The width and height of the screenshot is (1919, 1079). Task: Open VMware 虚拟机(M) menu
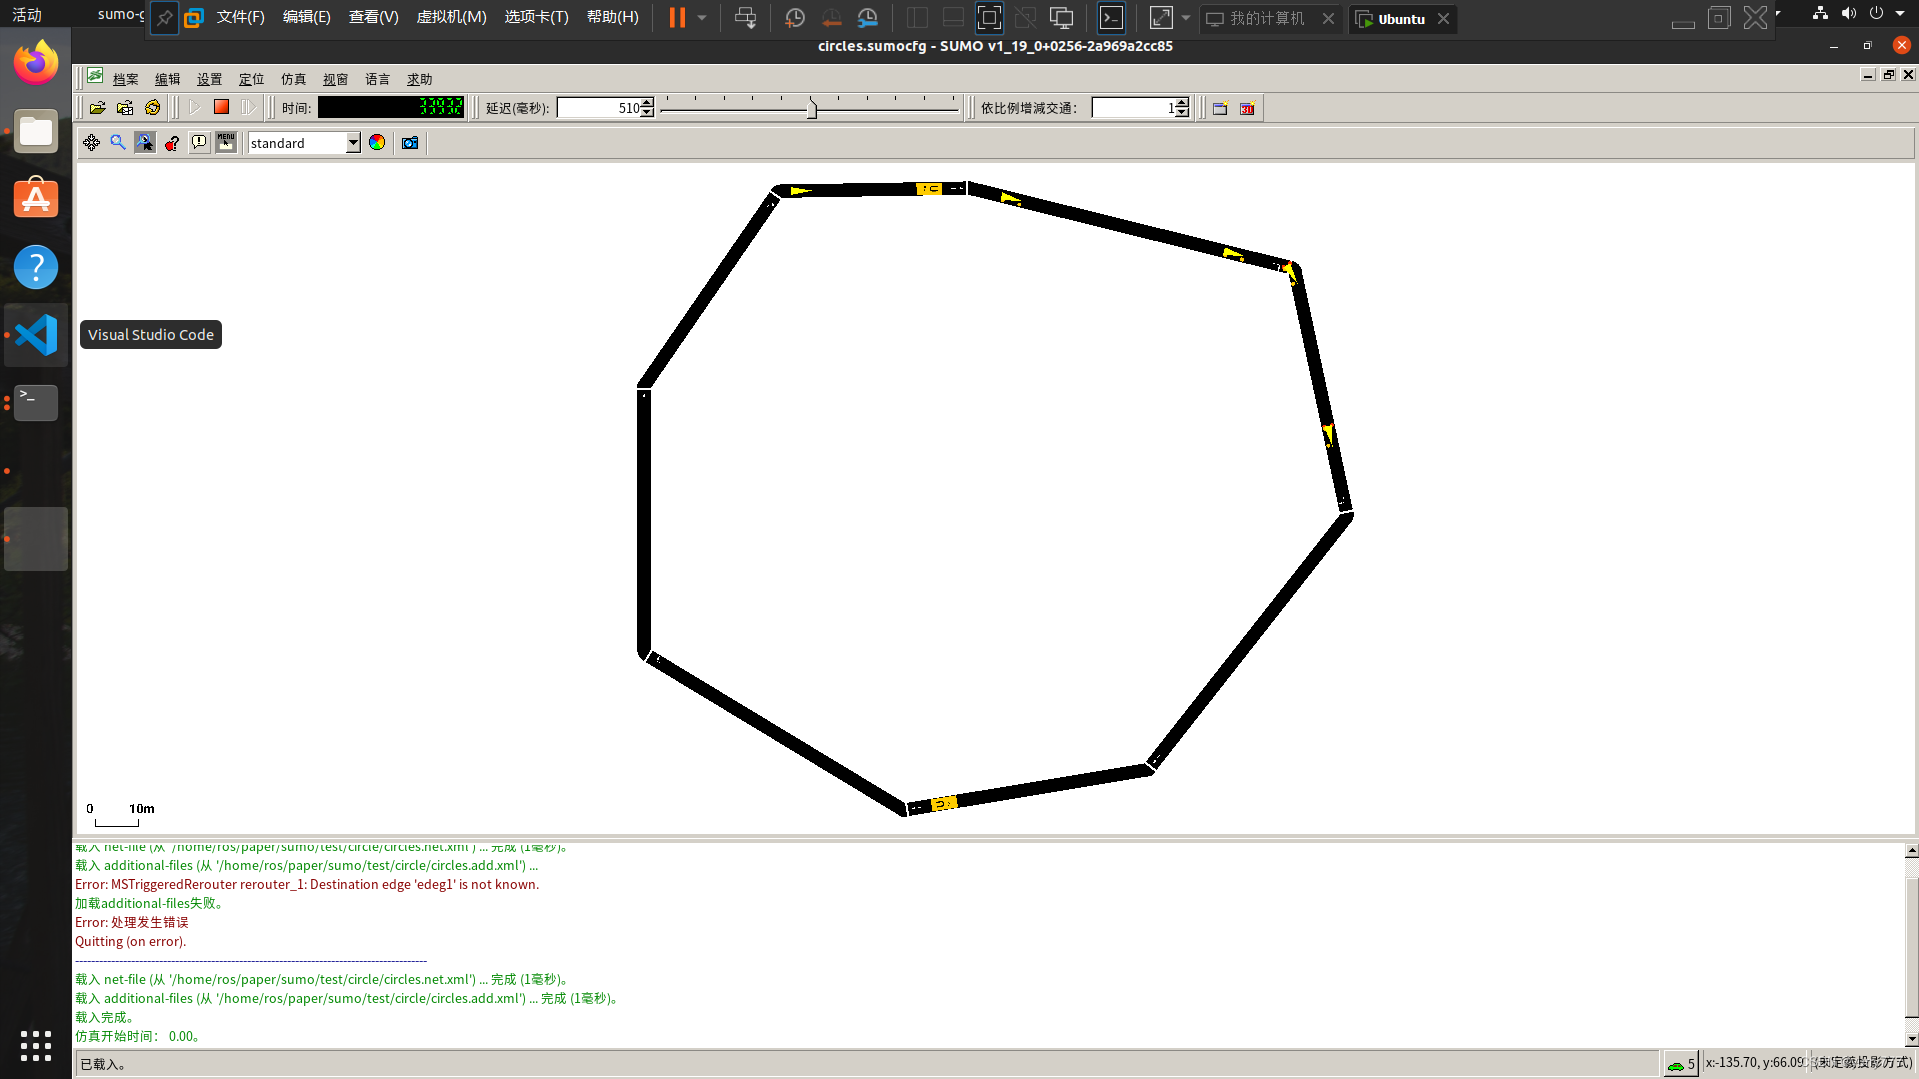452,17
